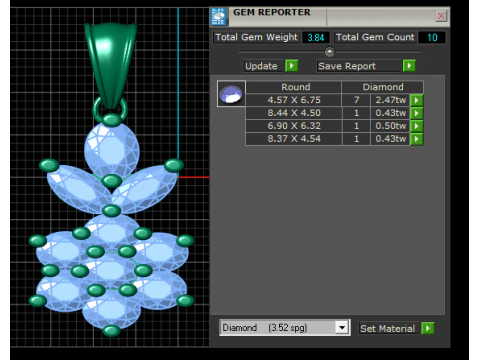Click the green arrow for the 6.90 X 6.32 row

click(416, 126)
